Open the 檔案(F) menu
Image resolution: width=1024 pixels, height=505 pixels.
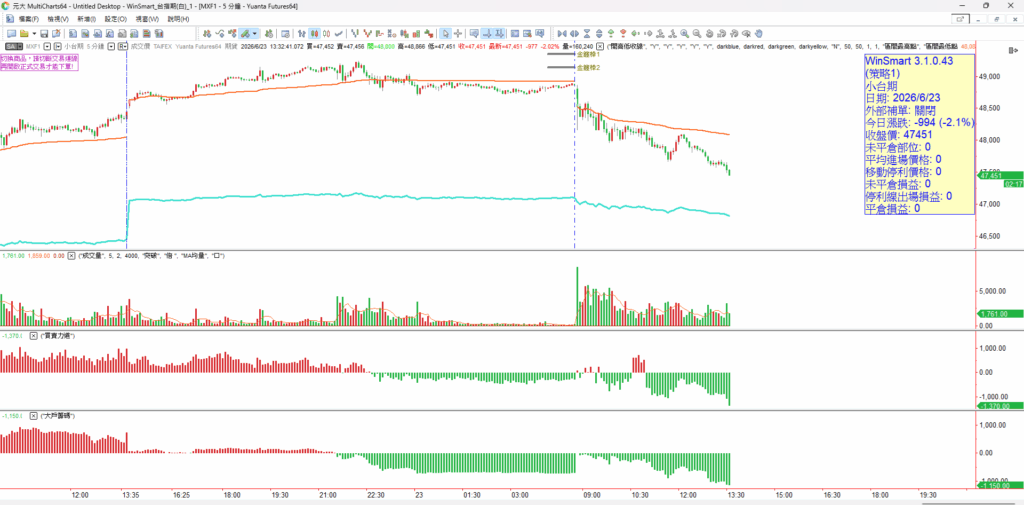coord(28,19)
